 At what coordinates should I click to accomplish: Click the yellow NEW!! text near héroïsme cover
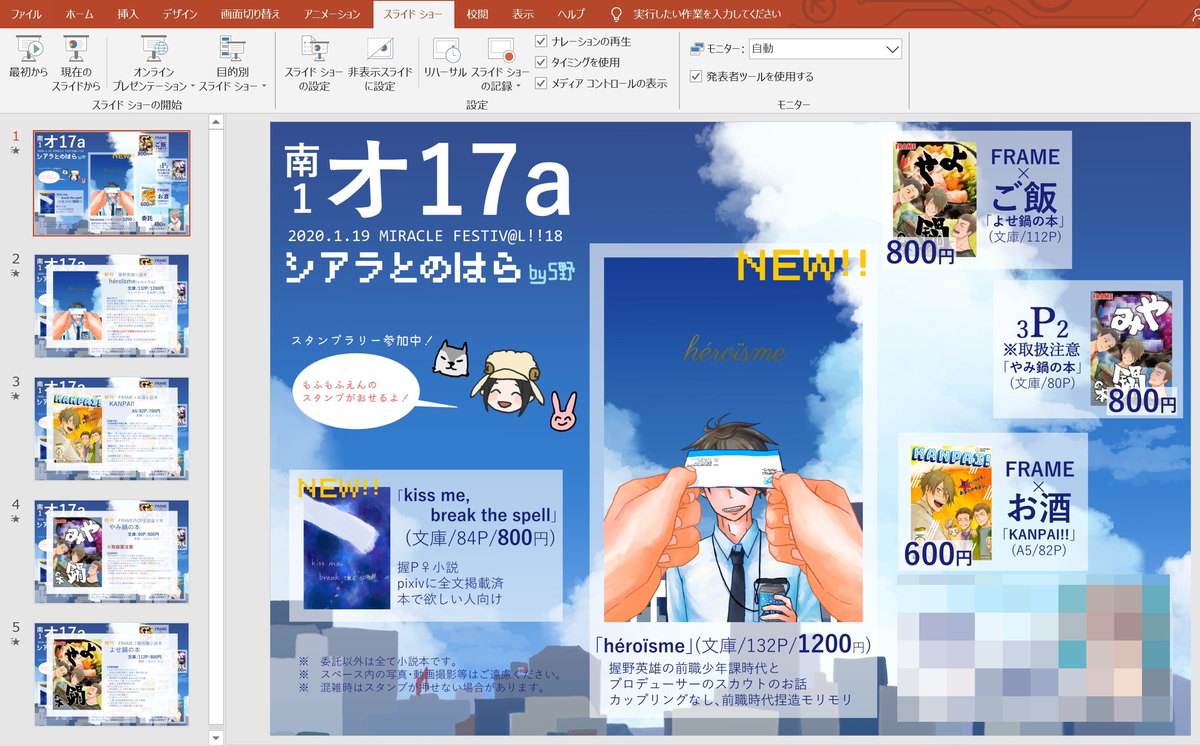[x=803, y=266]
